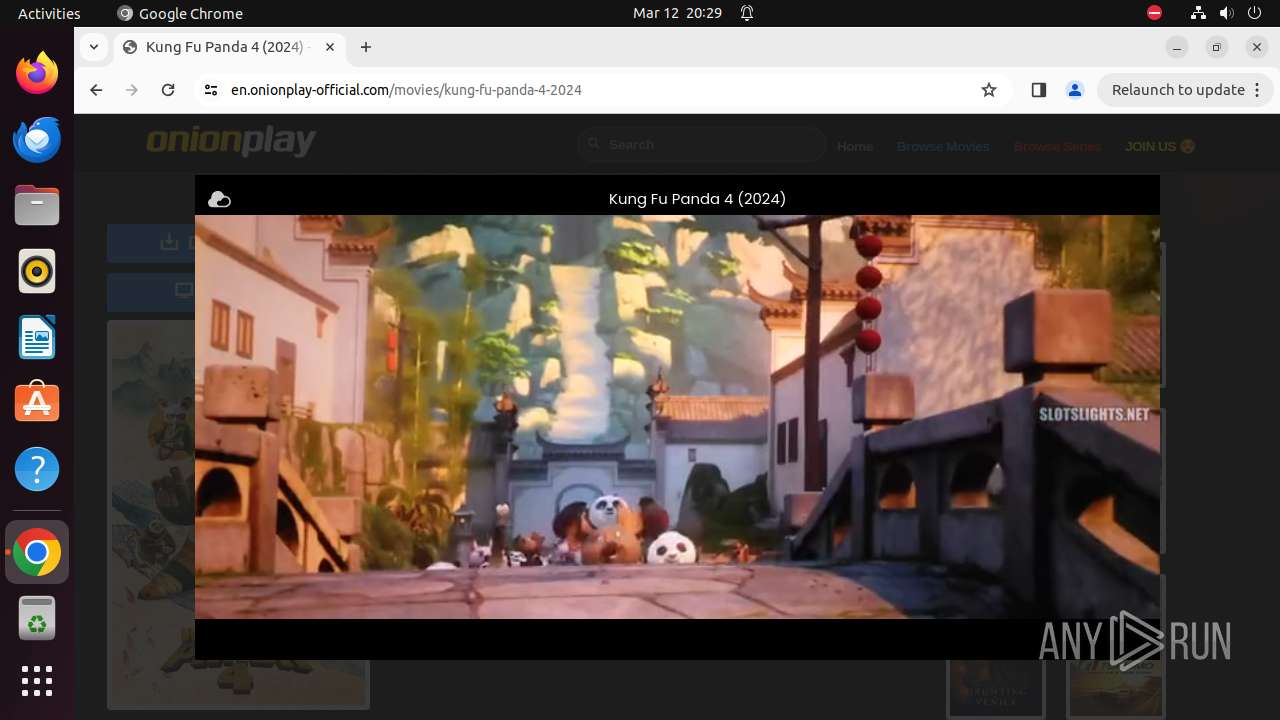
Task: Go to the Home nav link
Action: (x=855, y=146)
